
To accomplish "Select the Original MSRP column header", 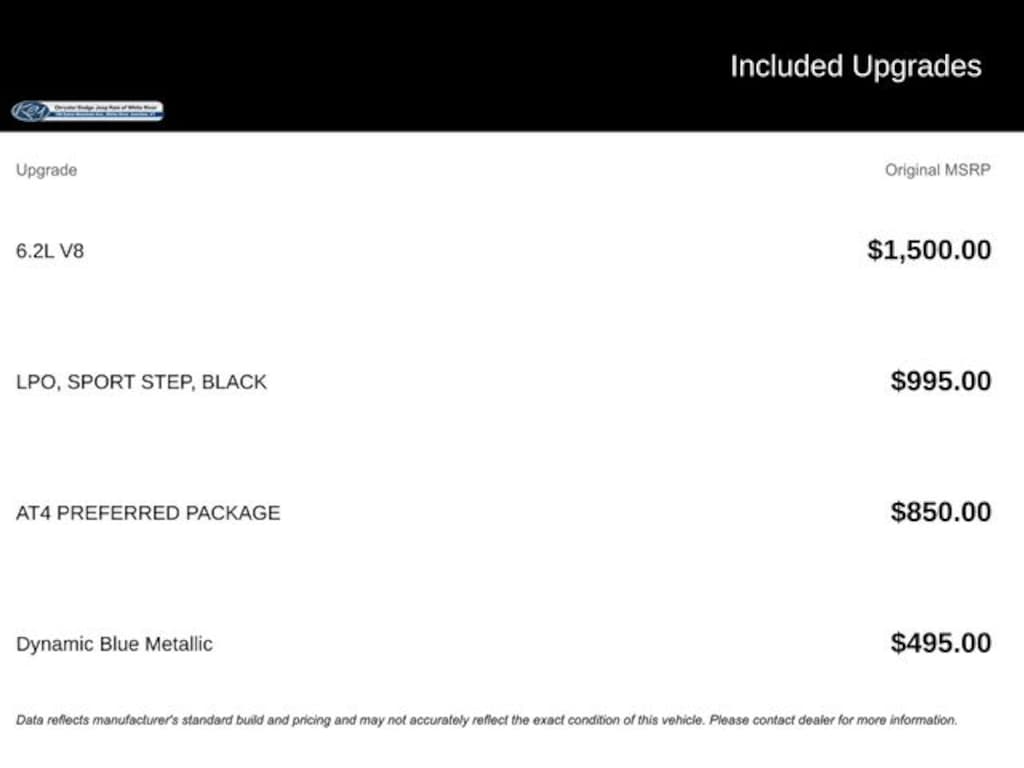I will pyautogui.click(x=937, y=170).
